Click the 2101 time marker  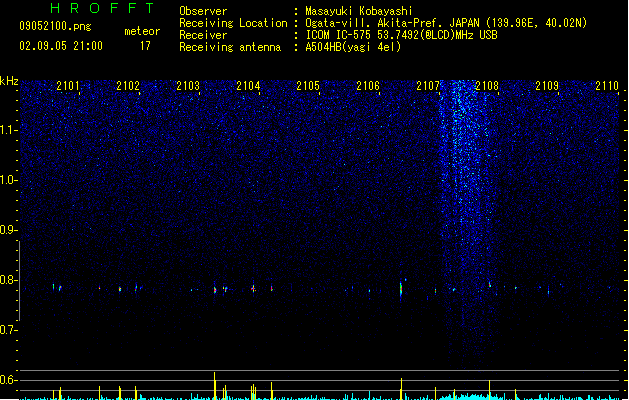(x=68, y=86)
